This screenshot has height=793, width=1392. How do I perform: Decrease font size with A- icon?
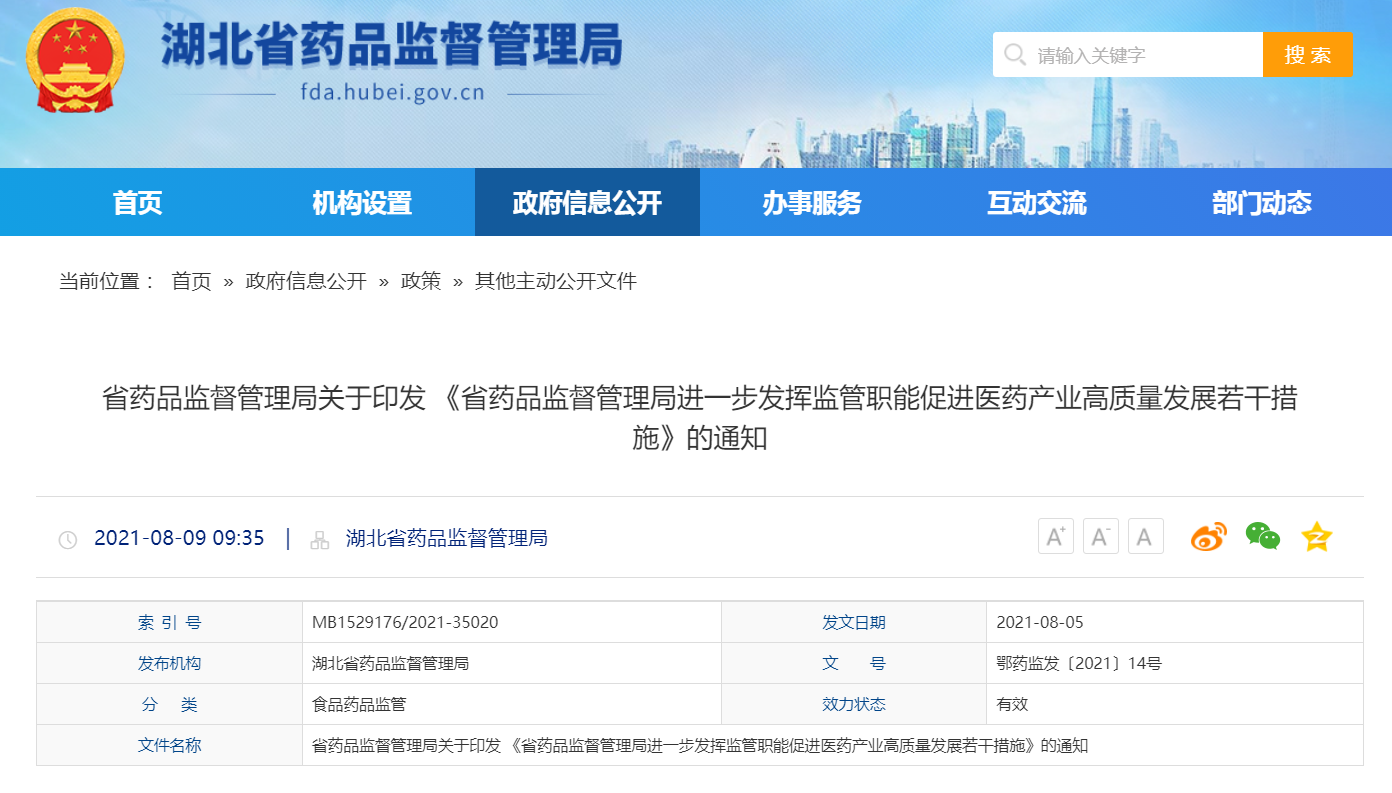[x=1100, y=537]
